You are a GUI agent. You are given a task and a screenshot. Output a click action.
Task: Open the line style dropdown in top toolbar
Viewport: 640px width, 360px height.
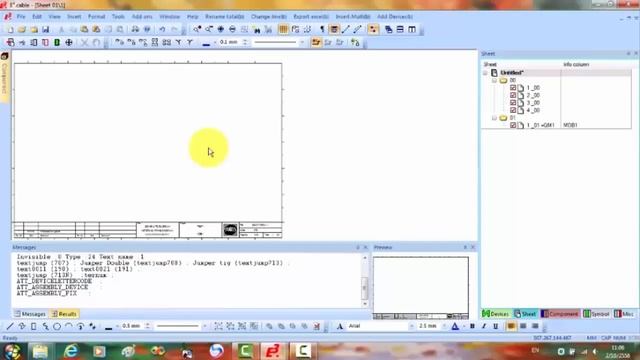[x=302, y=42]
